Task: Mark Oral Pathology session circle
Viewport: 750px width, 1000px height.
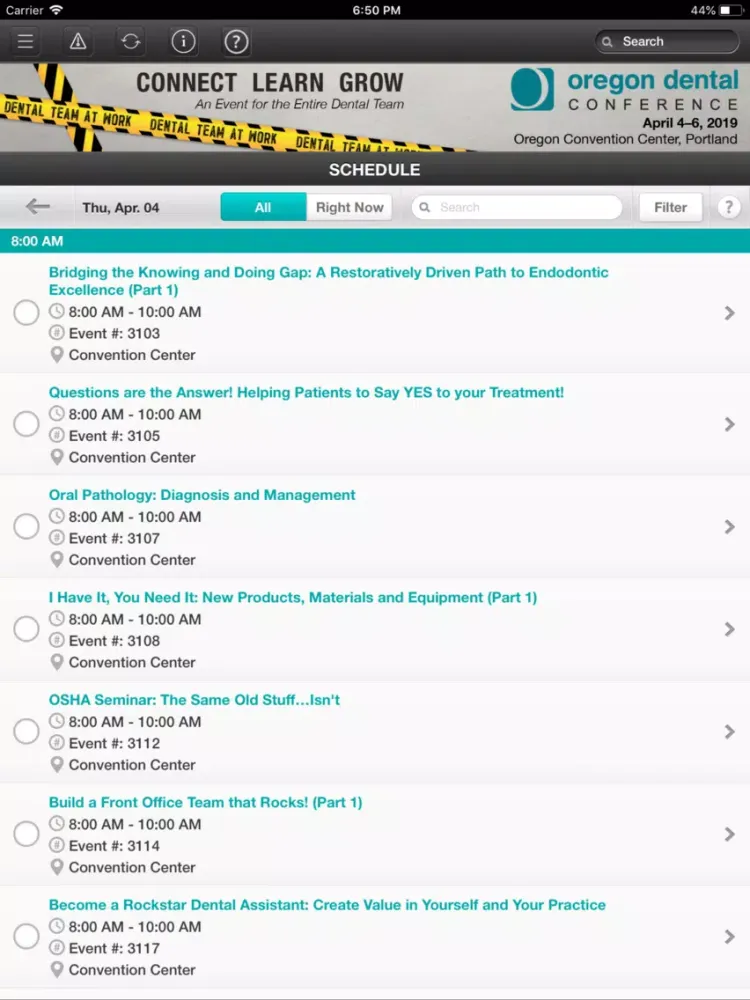Action: [x=26, y=527]
